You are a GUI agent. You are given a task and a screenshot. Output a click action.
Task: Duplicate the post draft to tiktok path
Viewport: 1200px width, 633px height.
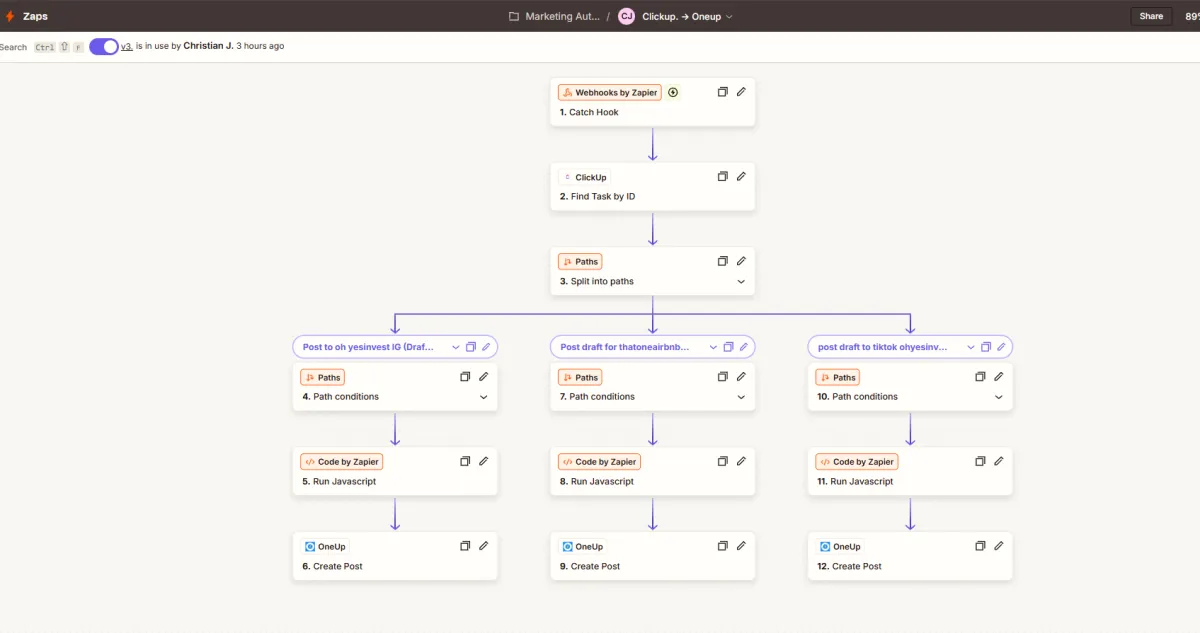pyautogui.click(x=986, y=347)
